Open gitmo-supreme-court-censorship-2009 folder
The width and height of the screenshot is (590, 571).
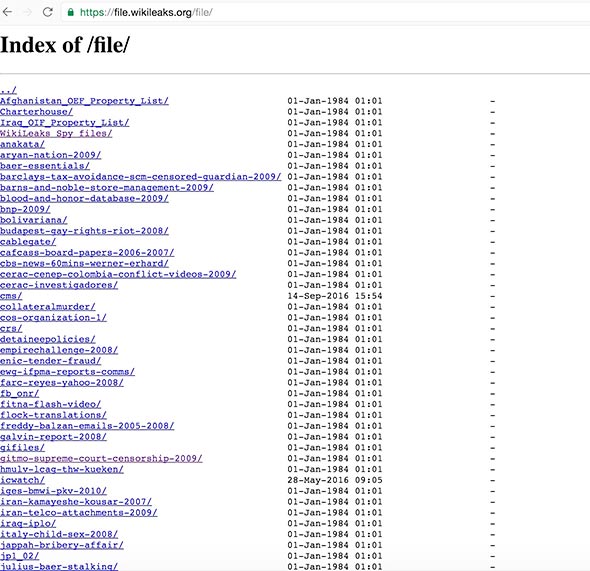pyautogui.click(x=101, y=459)
